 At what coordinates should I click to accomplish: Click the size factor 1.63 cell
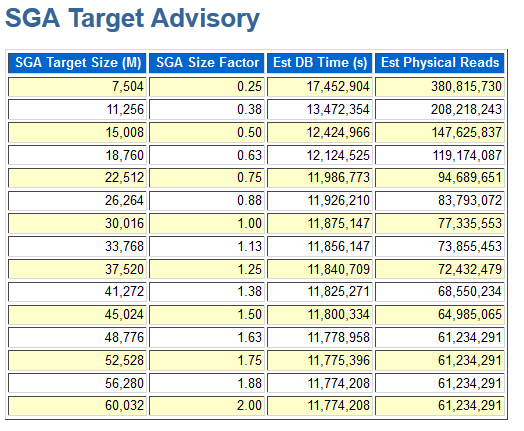click(207, 337)
